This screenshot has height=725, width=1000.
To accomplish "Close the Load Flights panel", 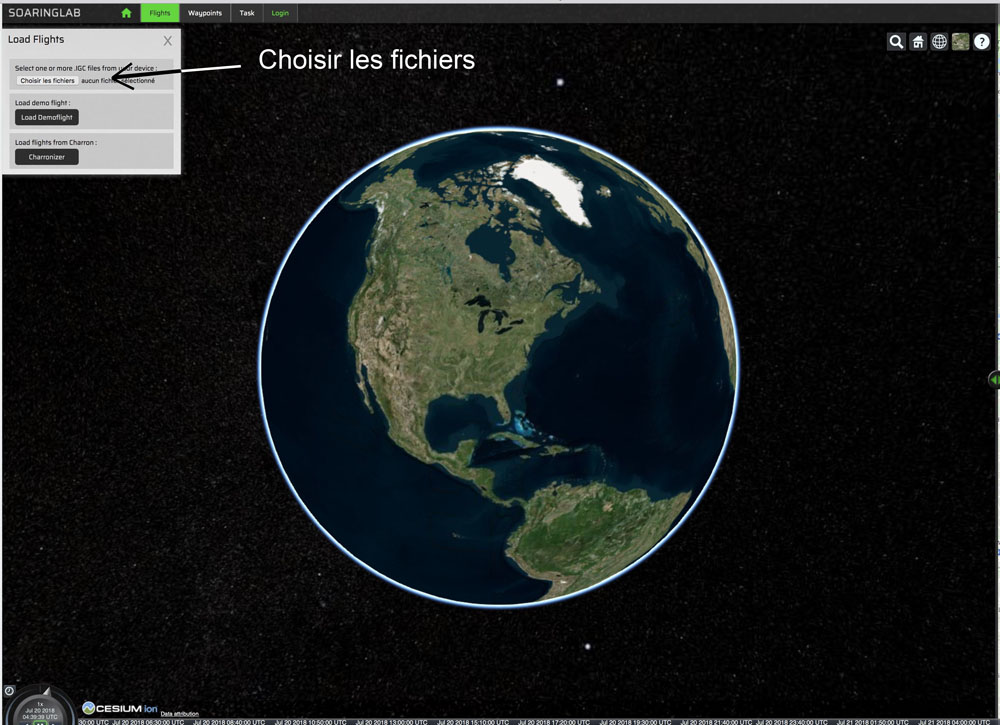I will coord(168,41).
